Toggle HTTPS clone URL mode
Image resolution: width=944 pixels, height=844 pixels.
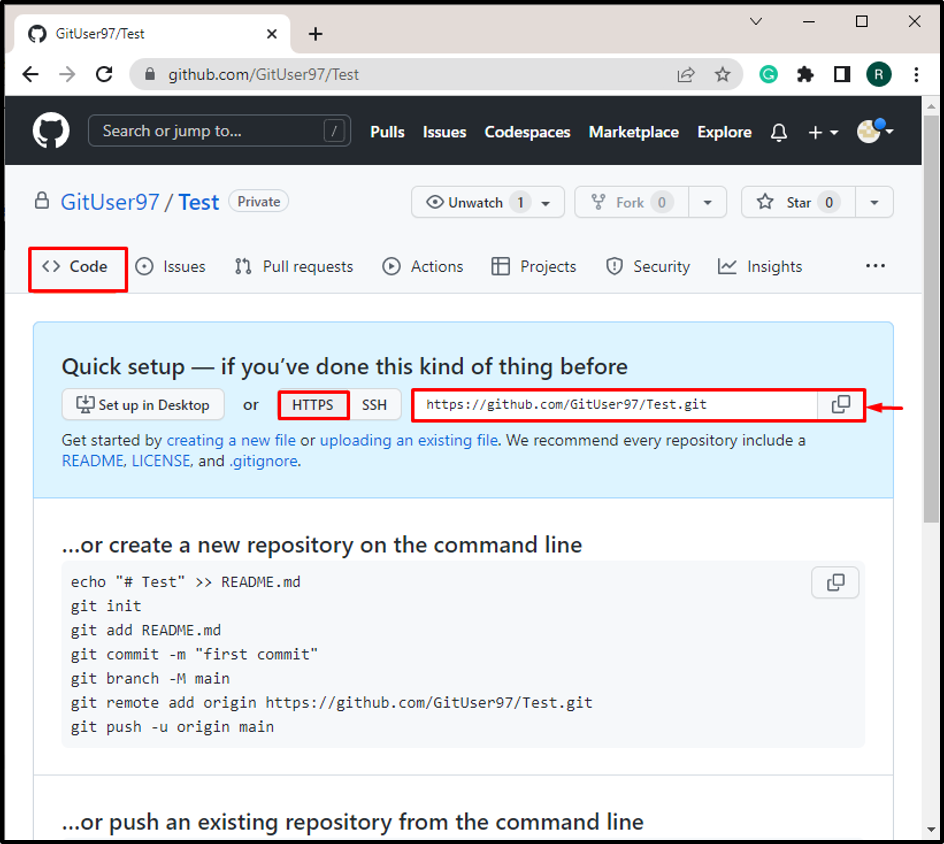coord(313,404)
